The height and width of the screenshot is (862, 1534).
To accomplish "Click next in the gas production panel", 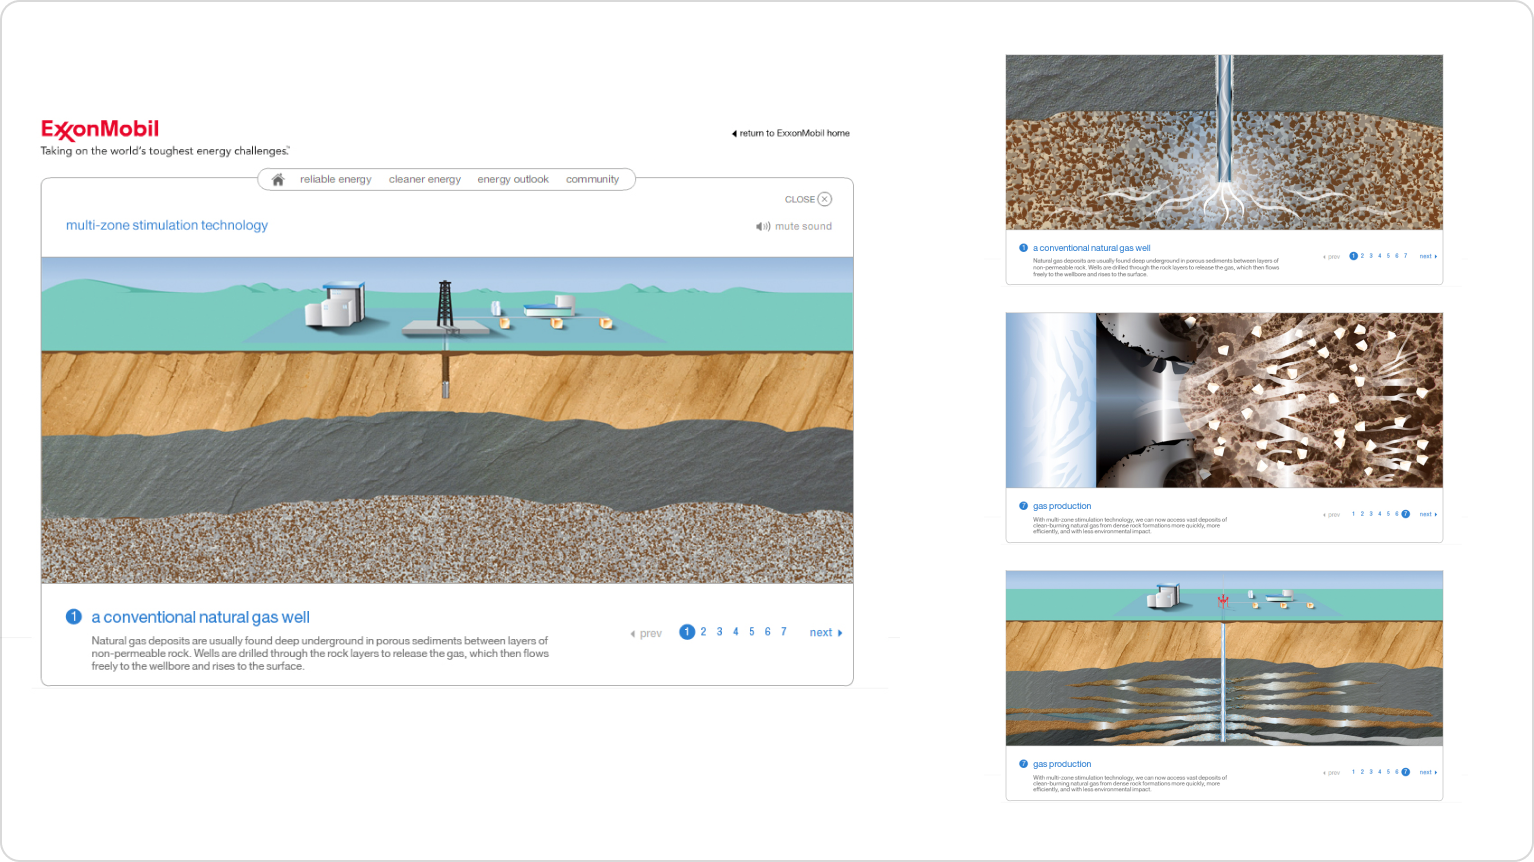I will tap(1427, 513).
